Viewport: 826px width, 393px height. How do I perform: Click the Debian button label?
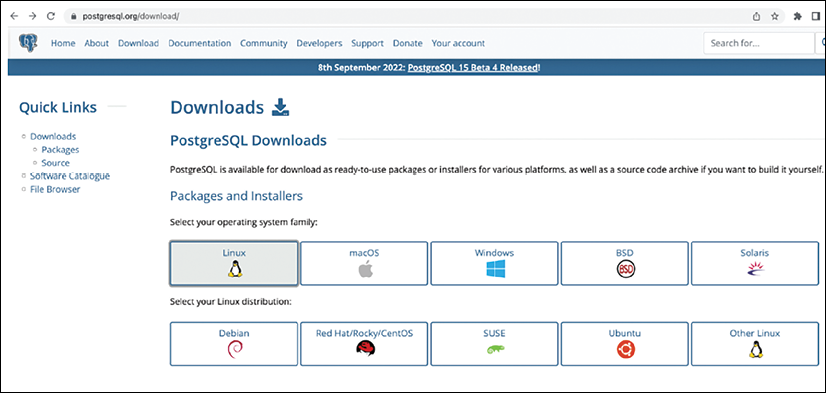[234, 333]
